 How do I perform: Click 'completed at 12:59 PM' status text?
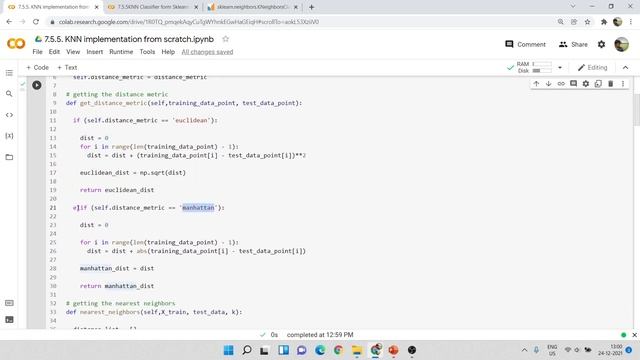(320, 335)
